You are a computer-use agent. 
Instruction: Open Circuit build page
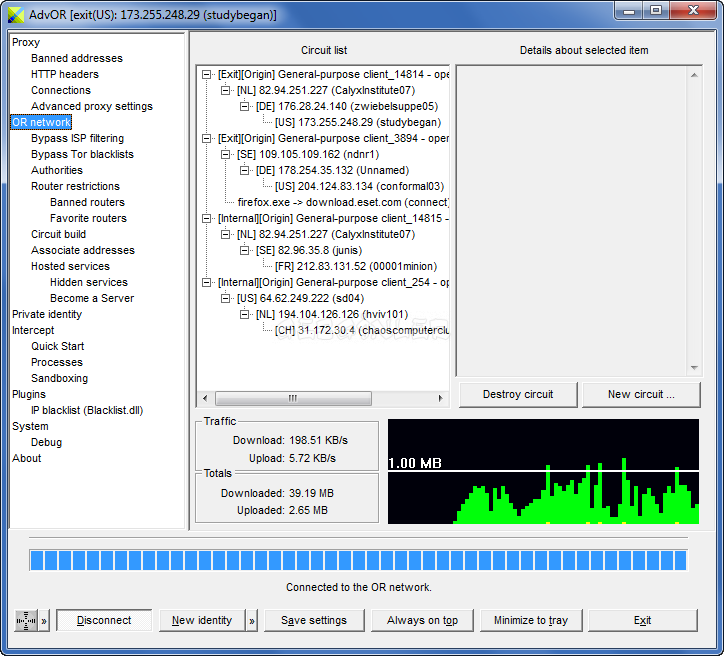58,235
